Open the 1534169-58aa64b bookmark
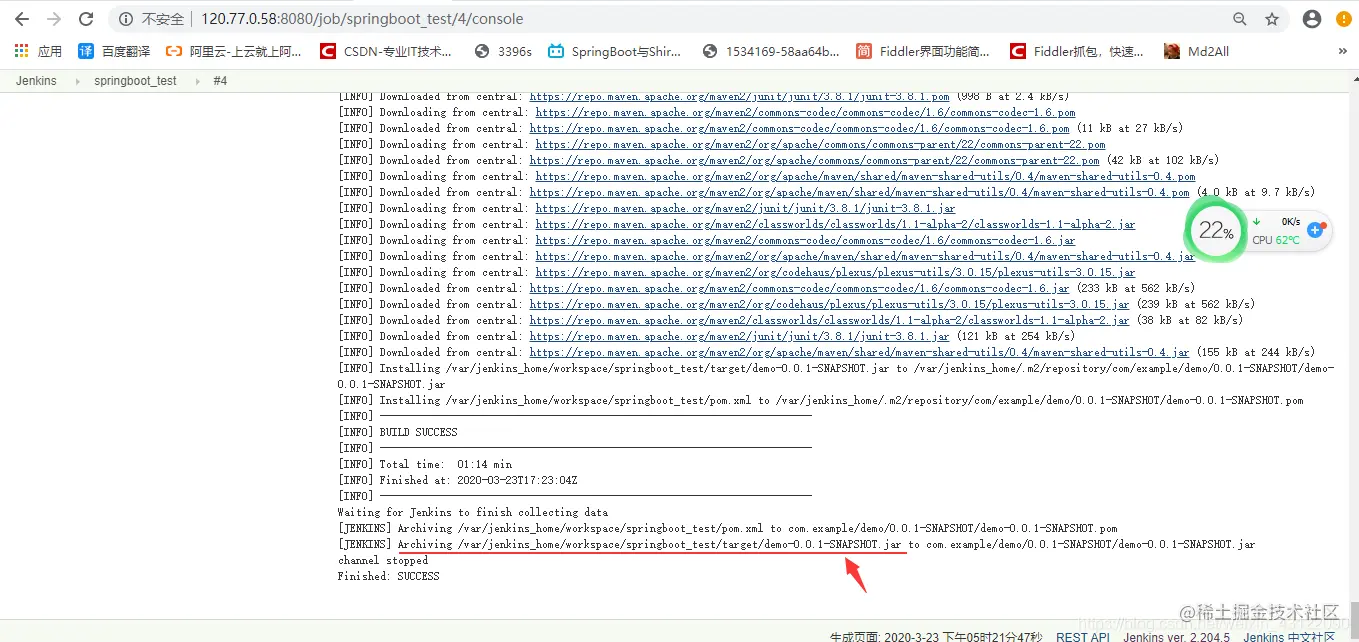The width and height of the screenshot is (1359, 642). (x=771, y=51)
